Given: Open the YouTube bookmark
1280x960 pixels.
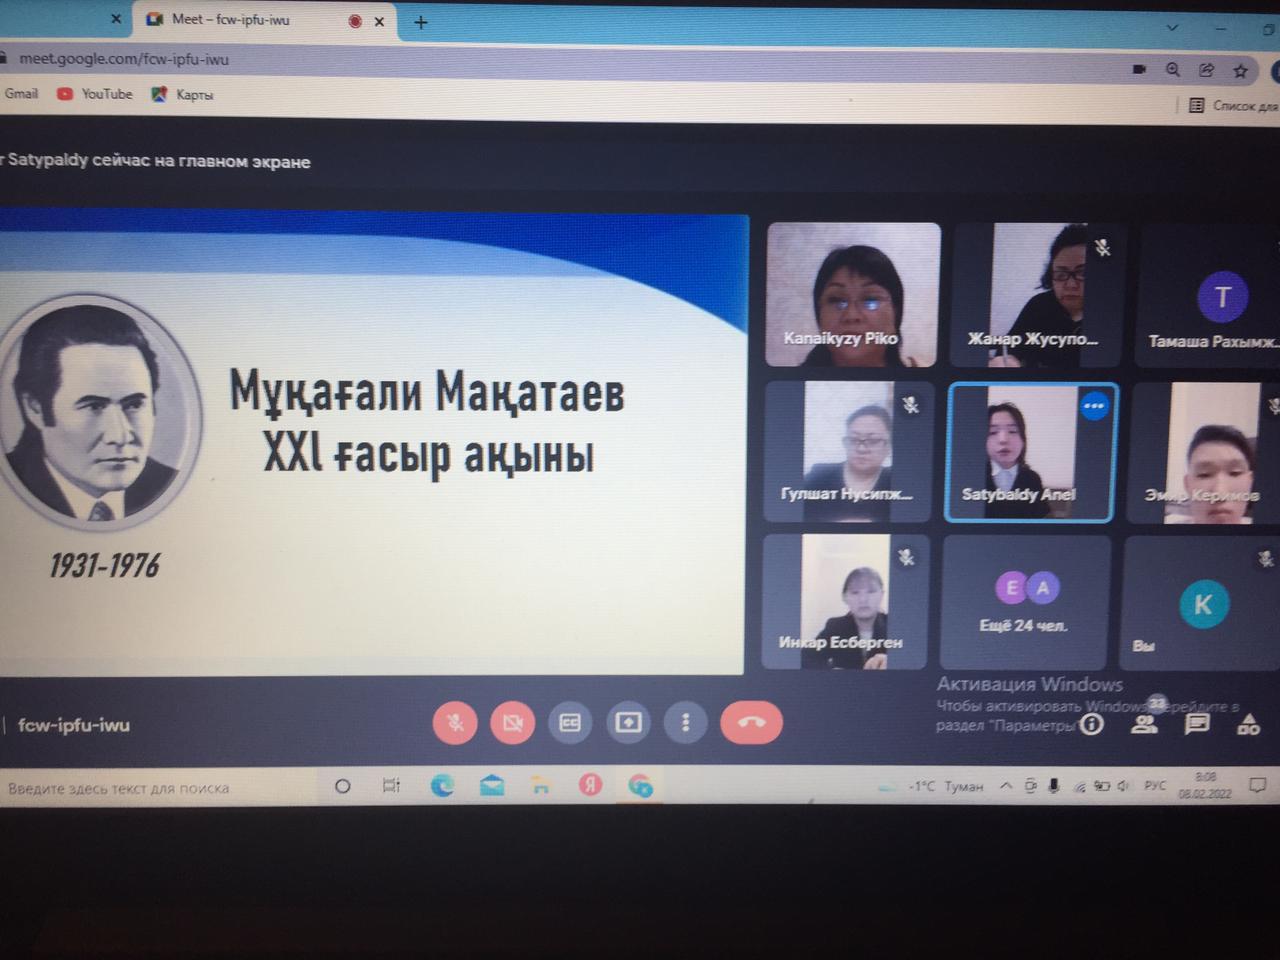Looking at the screenshot, I should [x=96, y=94].
